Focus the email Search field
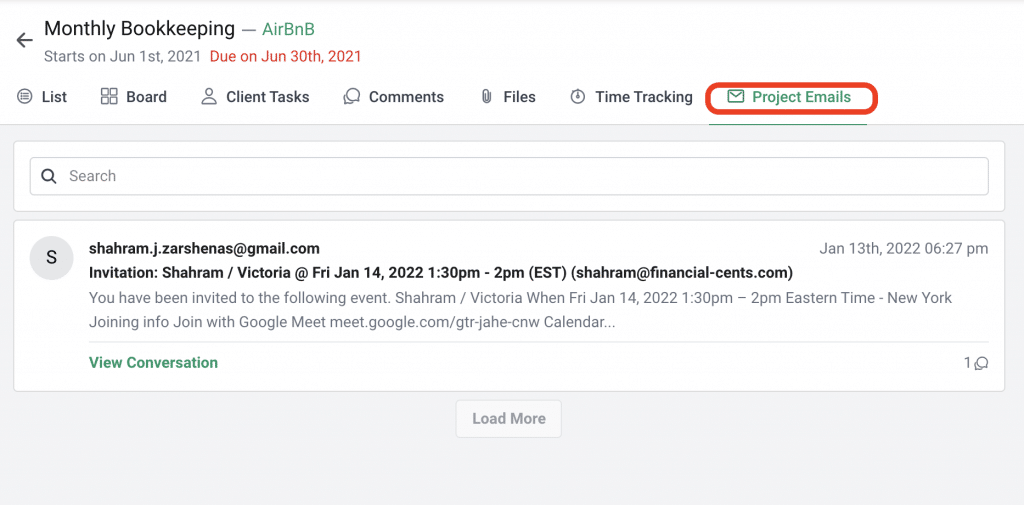Screen dimensions: 1024x505 509,176
